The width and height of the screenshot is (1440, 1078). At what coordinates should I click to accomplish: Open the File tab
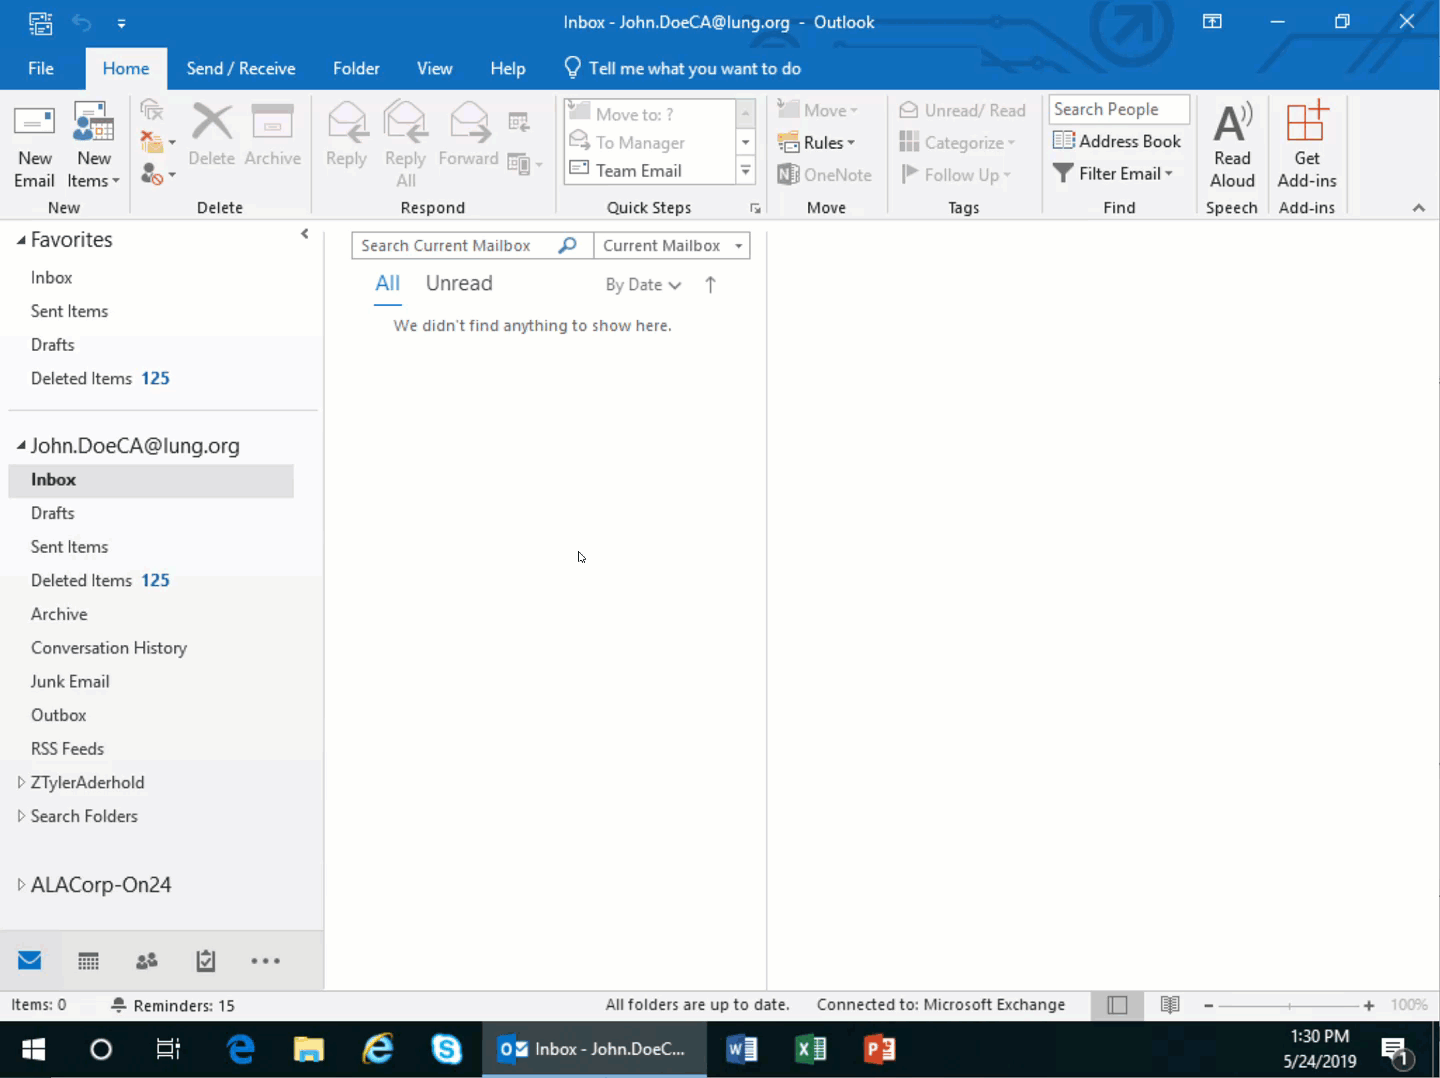pyautogui.click(x=41, y=68)
